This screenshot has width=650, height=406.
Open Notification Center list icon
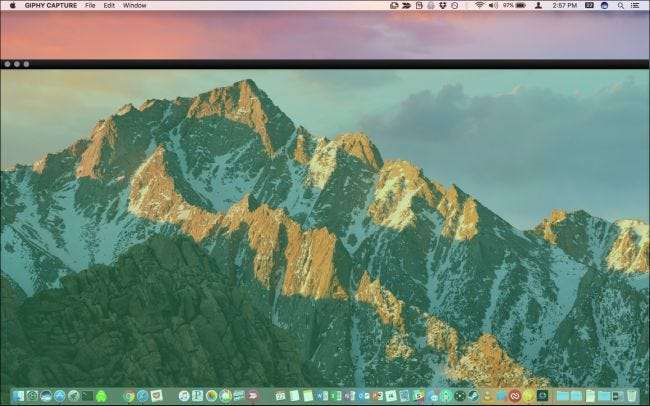coord(636,5)
